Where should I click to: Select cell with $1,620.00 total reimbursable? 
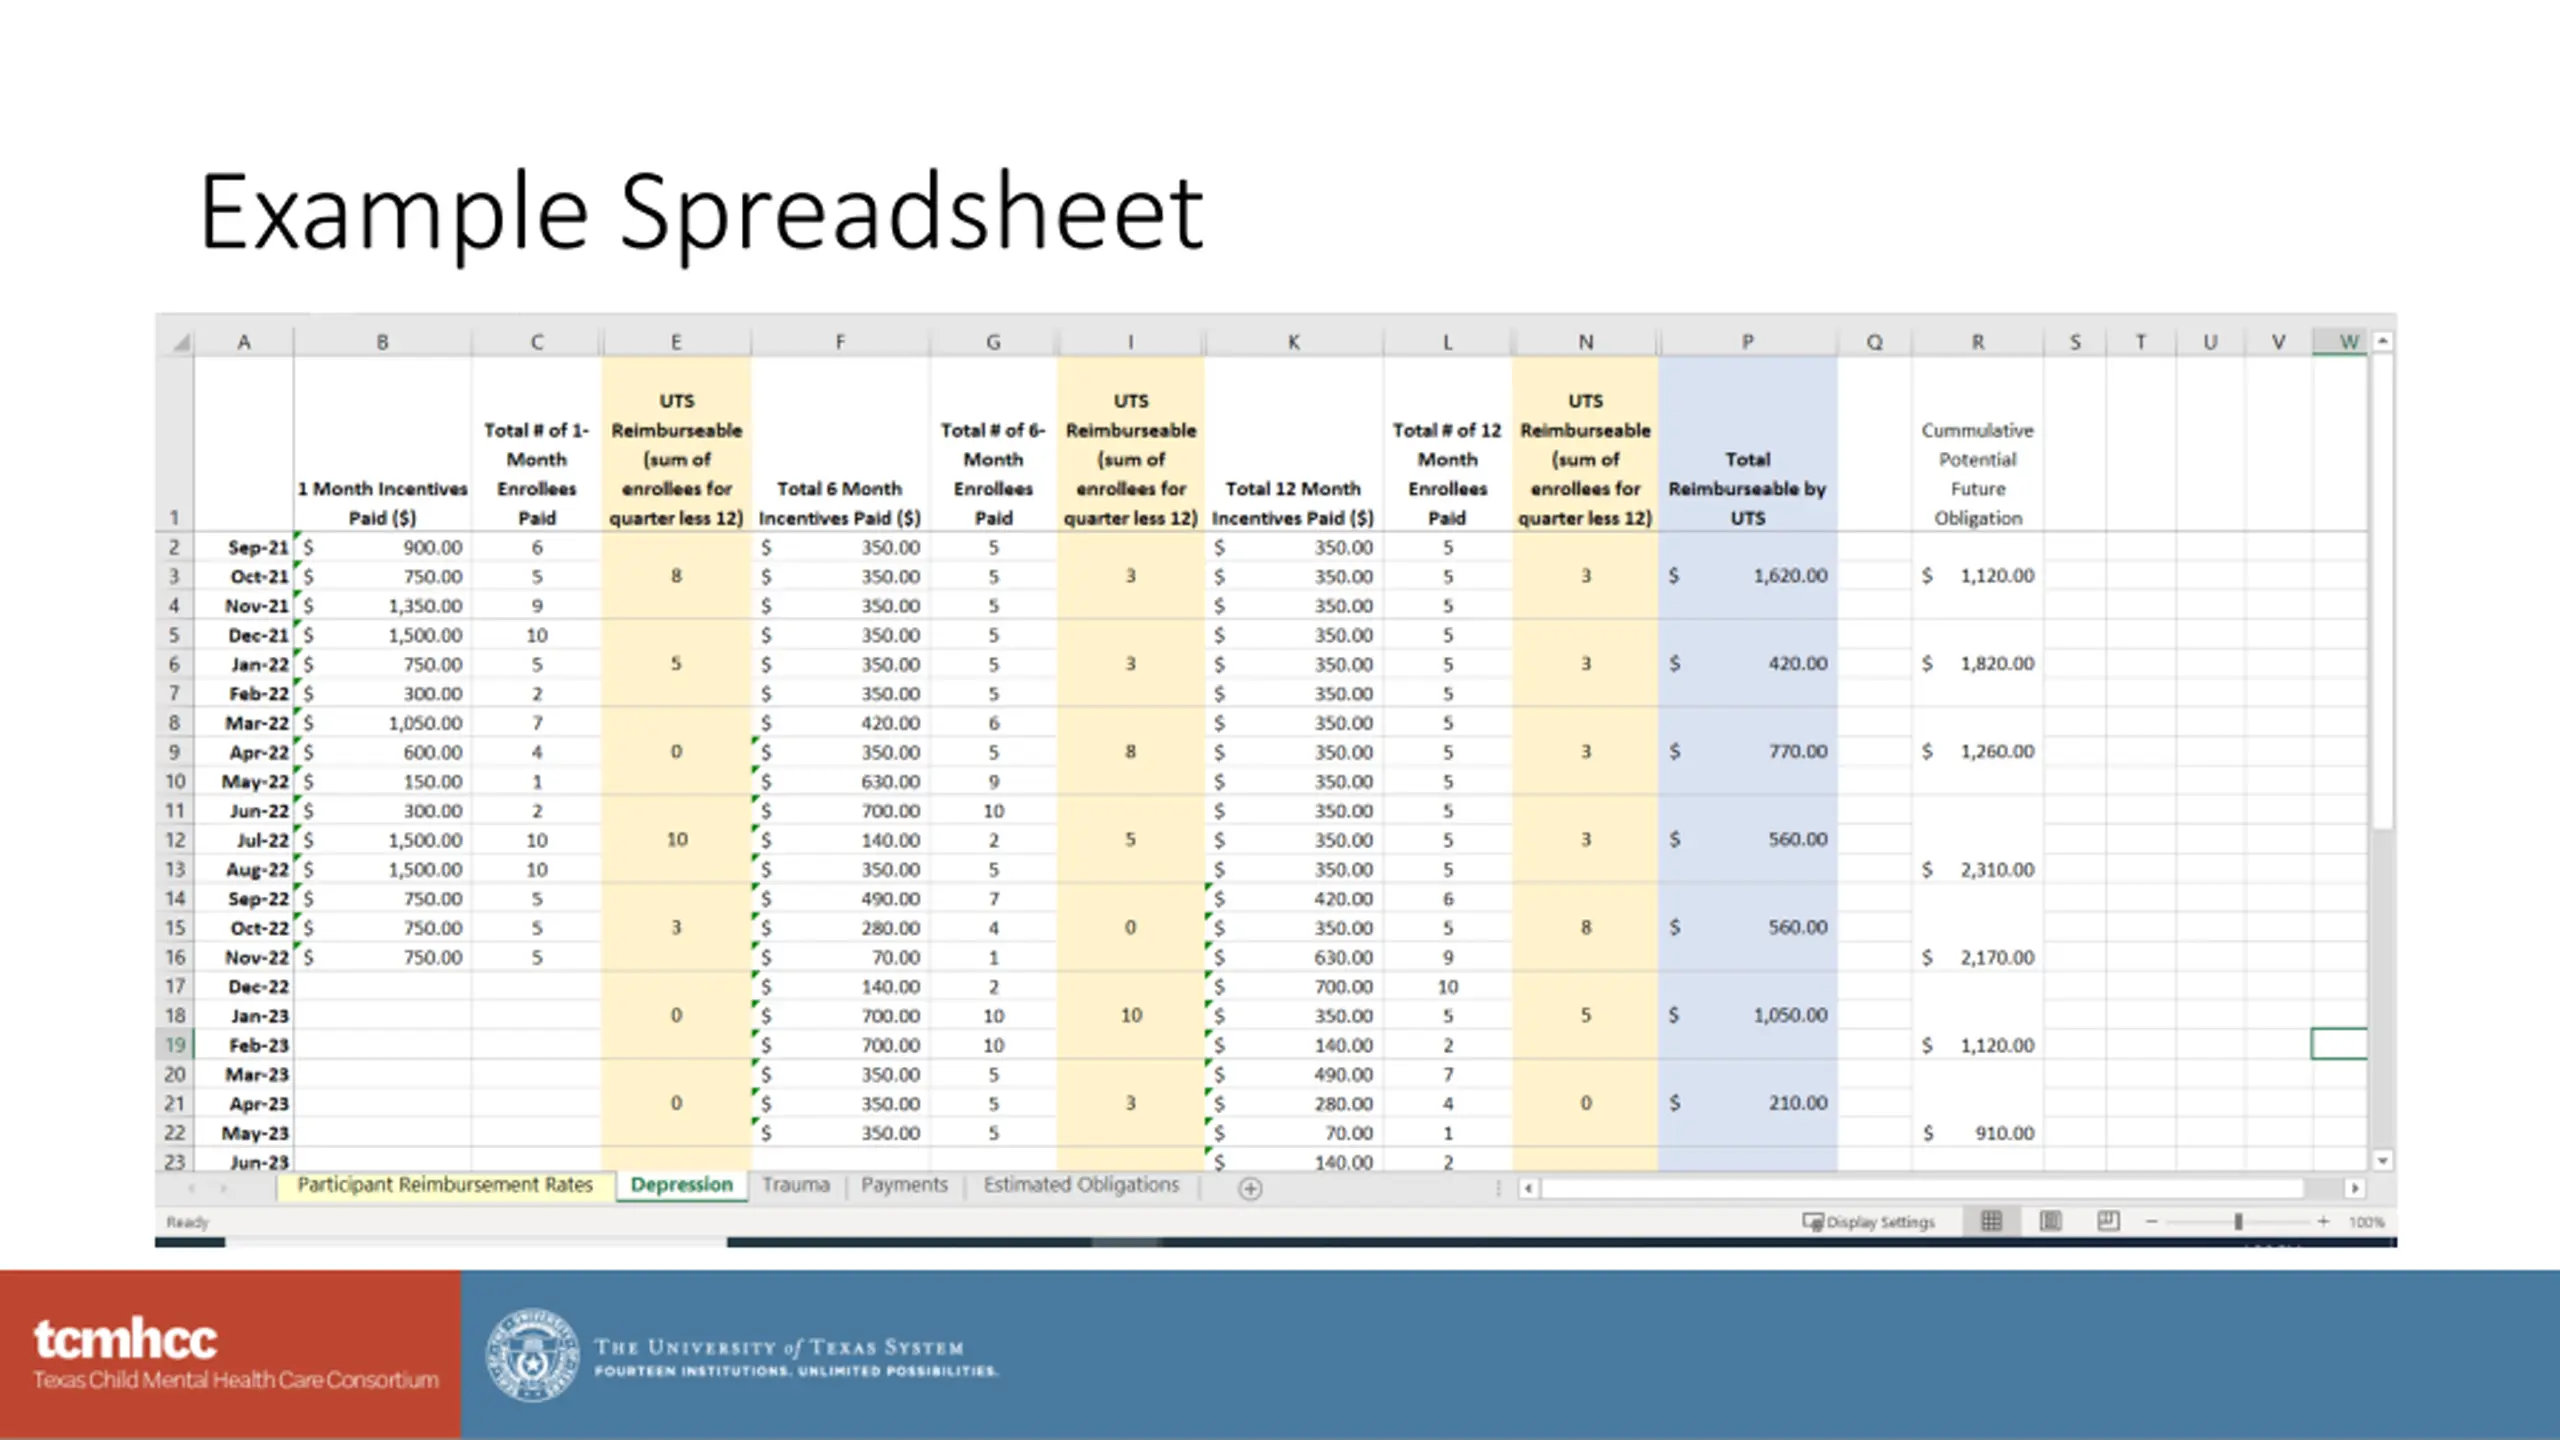click(x=1747, y=576)
